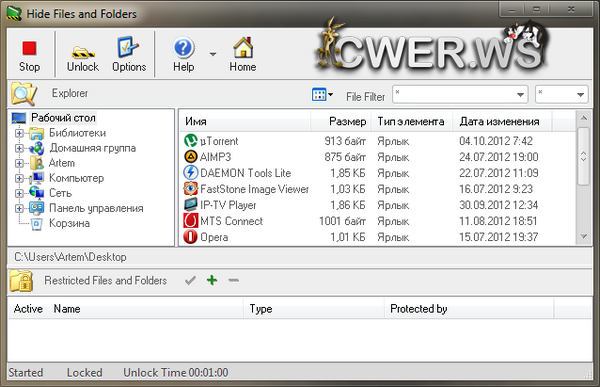
Task: Remove item with minus icon
Action: (233, 280)
